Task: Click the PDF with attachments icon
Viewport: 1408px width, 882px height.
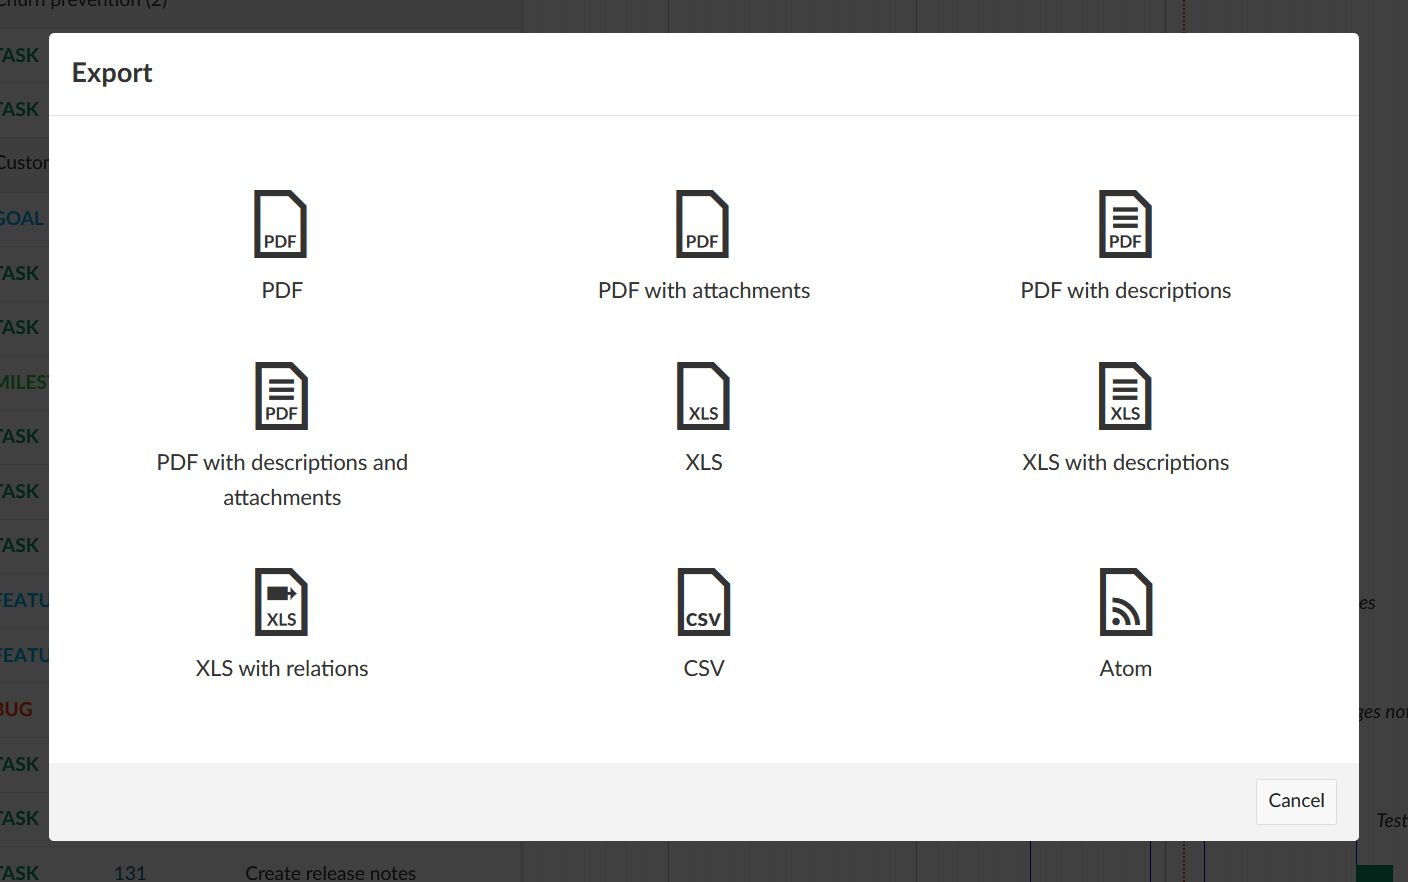Action: 702,224
